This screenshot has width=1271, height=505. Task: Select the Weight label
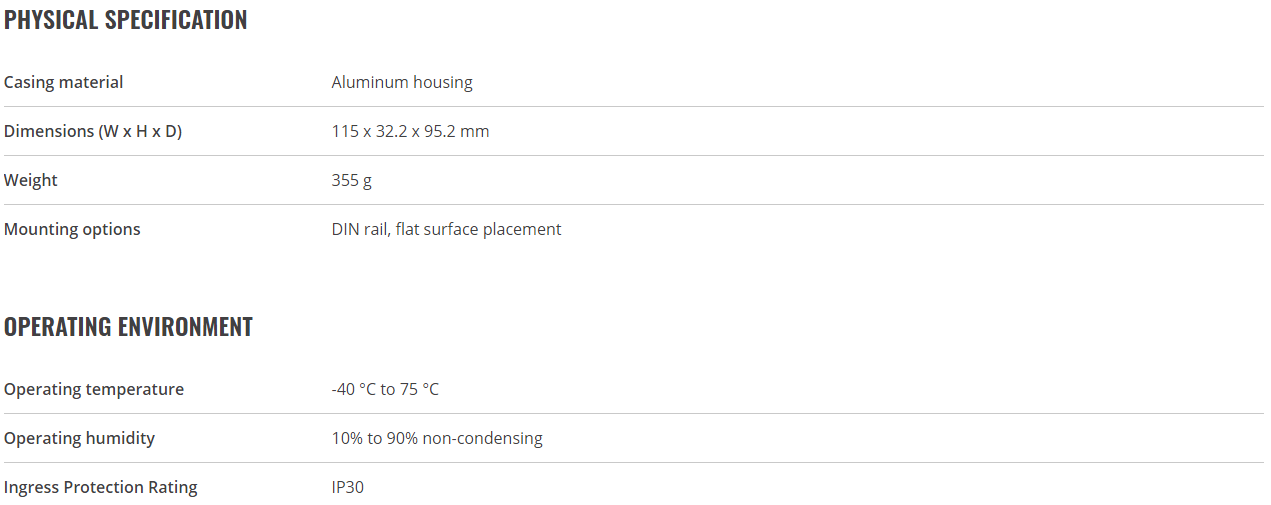coord(31,180)
